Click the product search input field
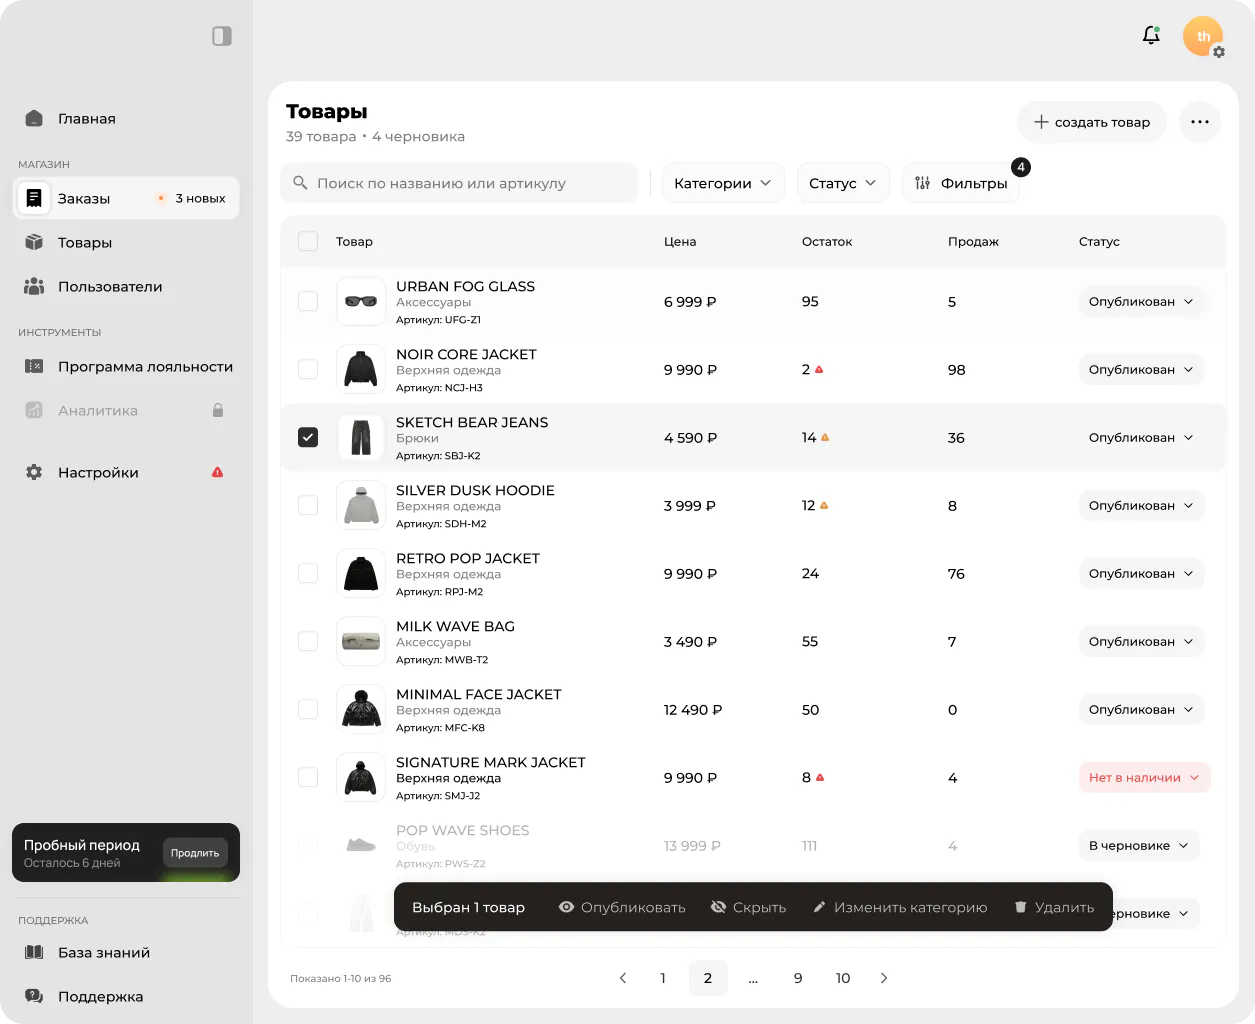This screenshot has width=1255, height=1024. coord(459,183)
